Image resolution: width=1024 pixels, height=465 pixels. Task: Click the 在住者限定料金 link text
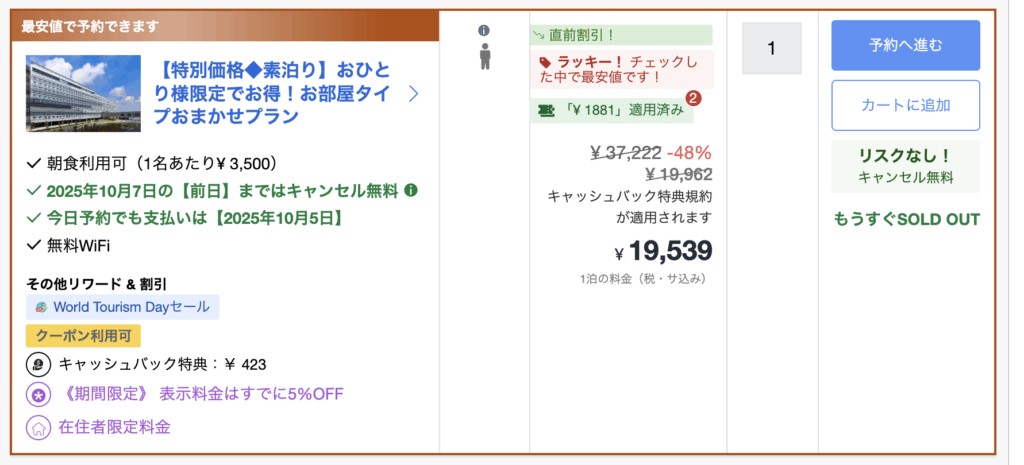114,428
